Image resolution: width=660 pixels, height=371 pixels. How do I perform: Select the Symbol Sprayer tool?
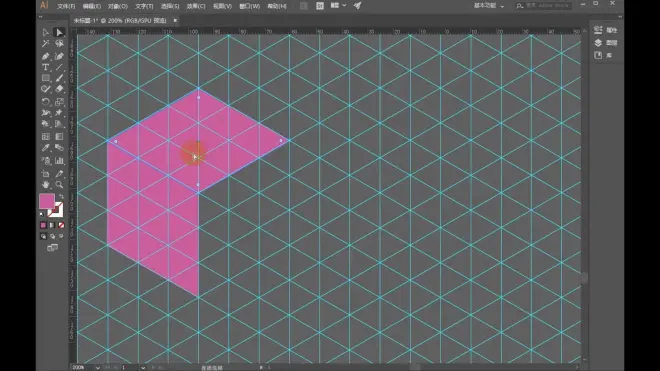point(46,161)
